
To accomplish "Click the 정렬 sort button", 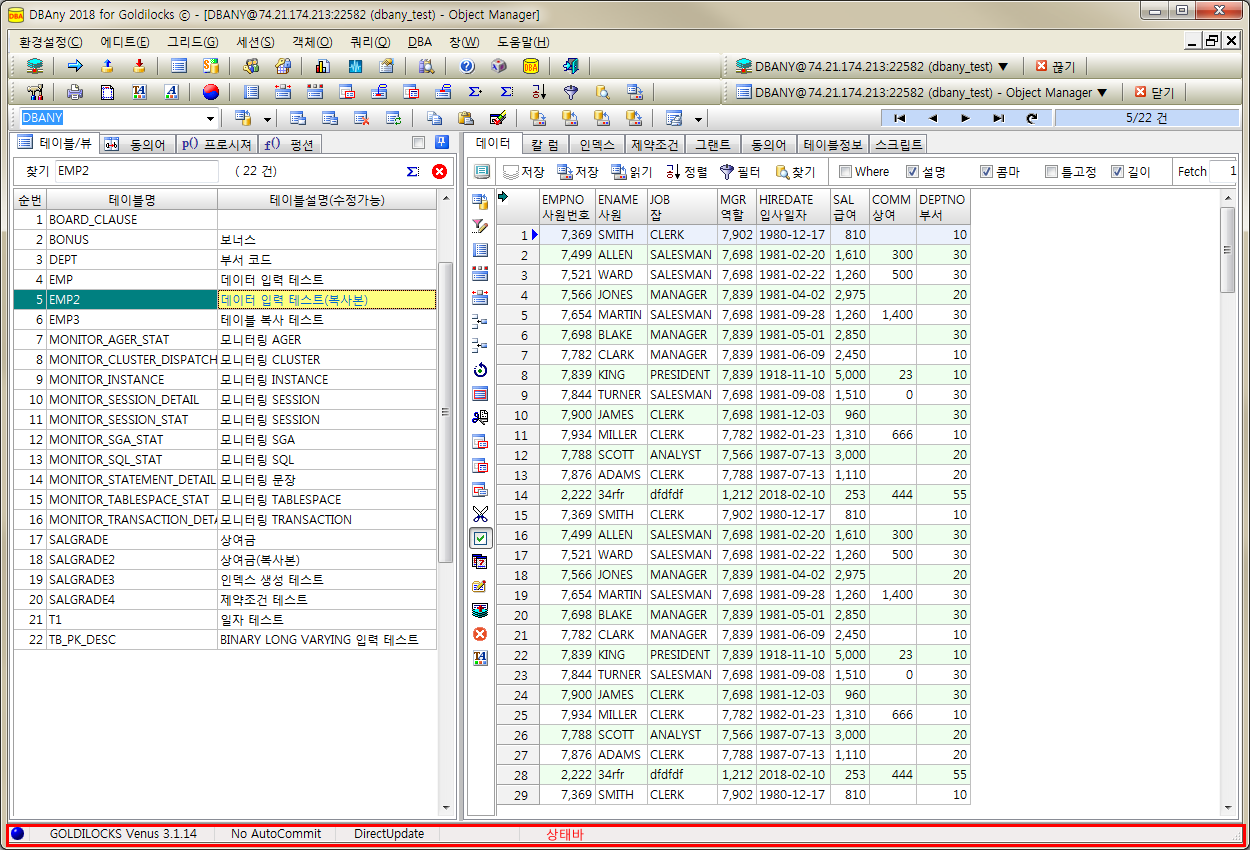I will [x=686, y=172].
